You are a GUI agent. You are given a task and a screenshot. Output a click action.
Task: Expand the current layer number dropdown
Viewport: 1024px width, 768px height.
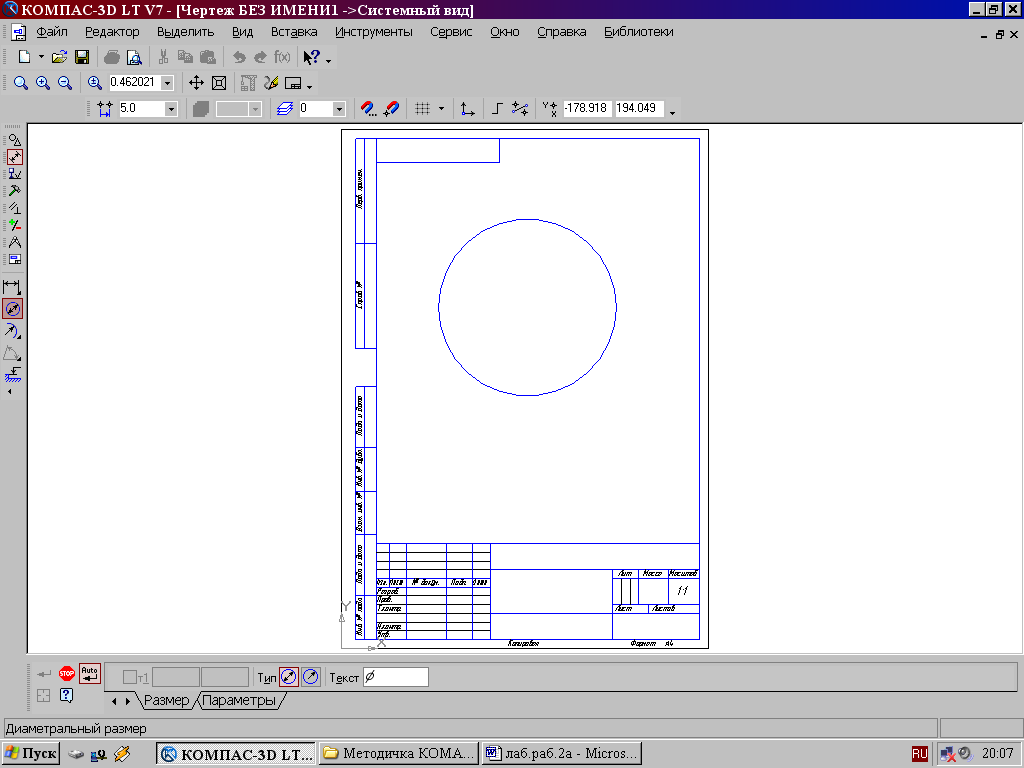pyautogui.click(x=339, y=109)
